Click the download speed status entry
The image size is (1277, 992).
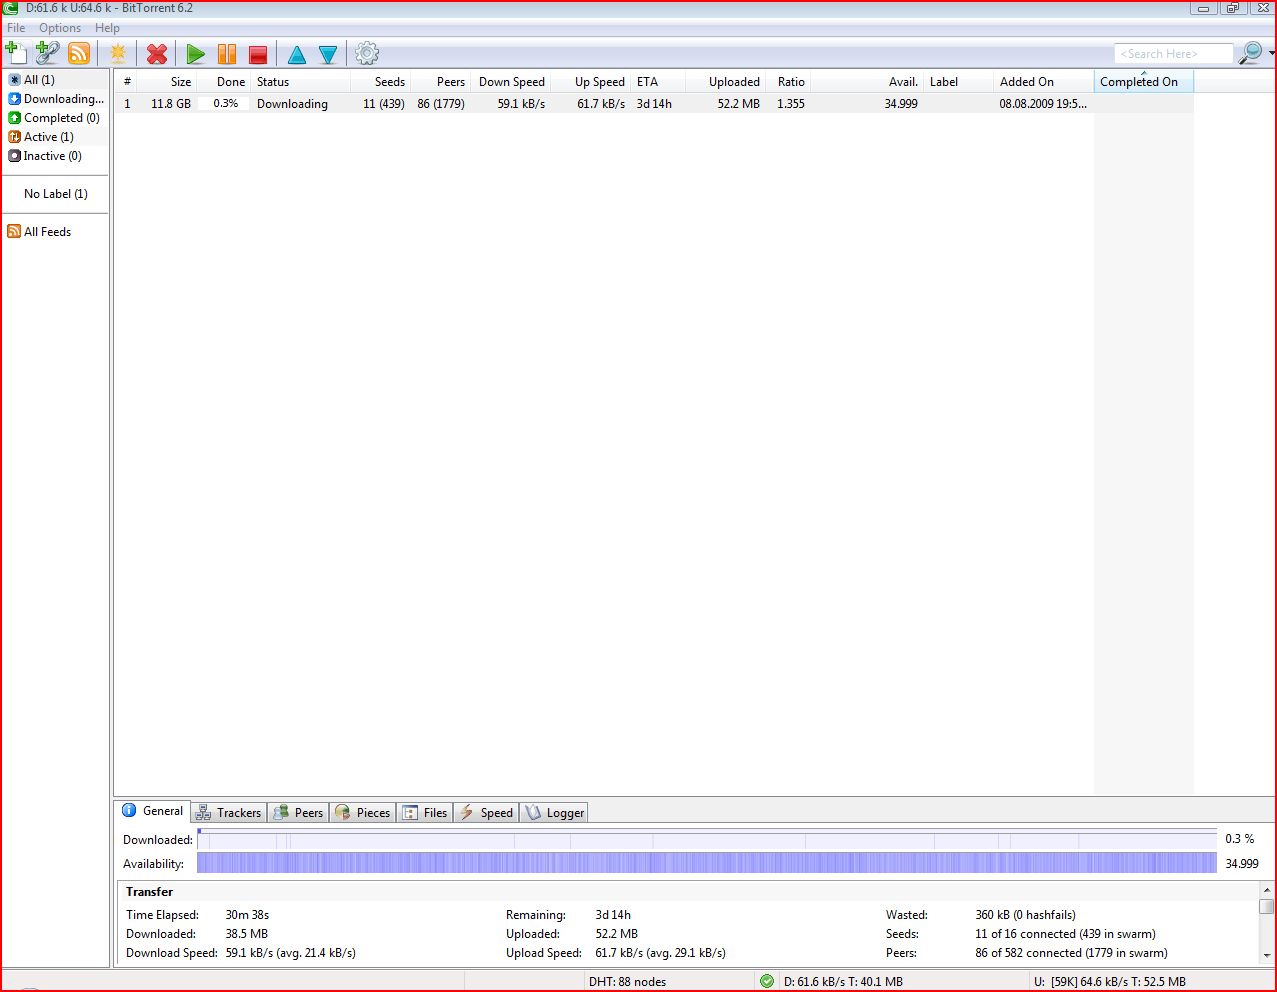(843, 982)
